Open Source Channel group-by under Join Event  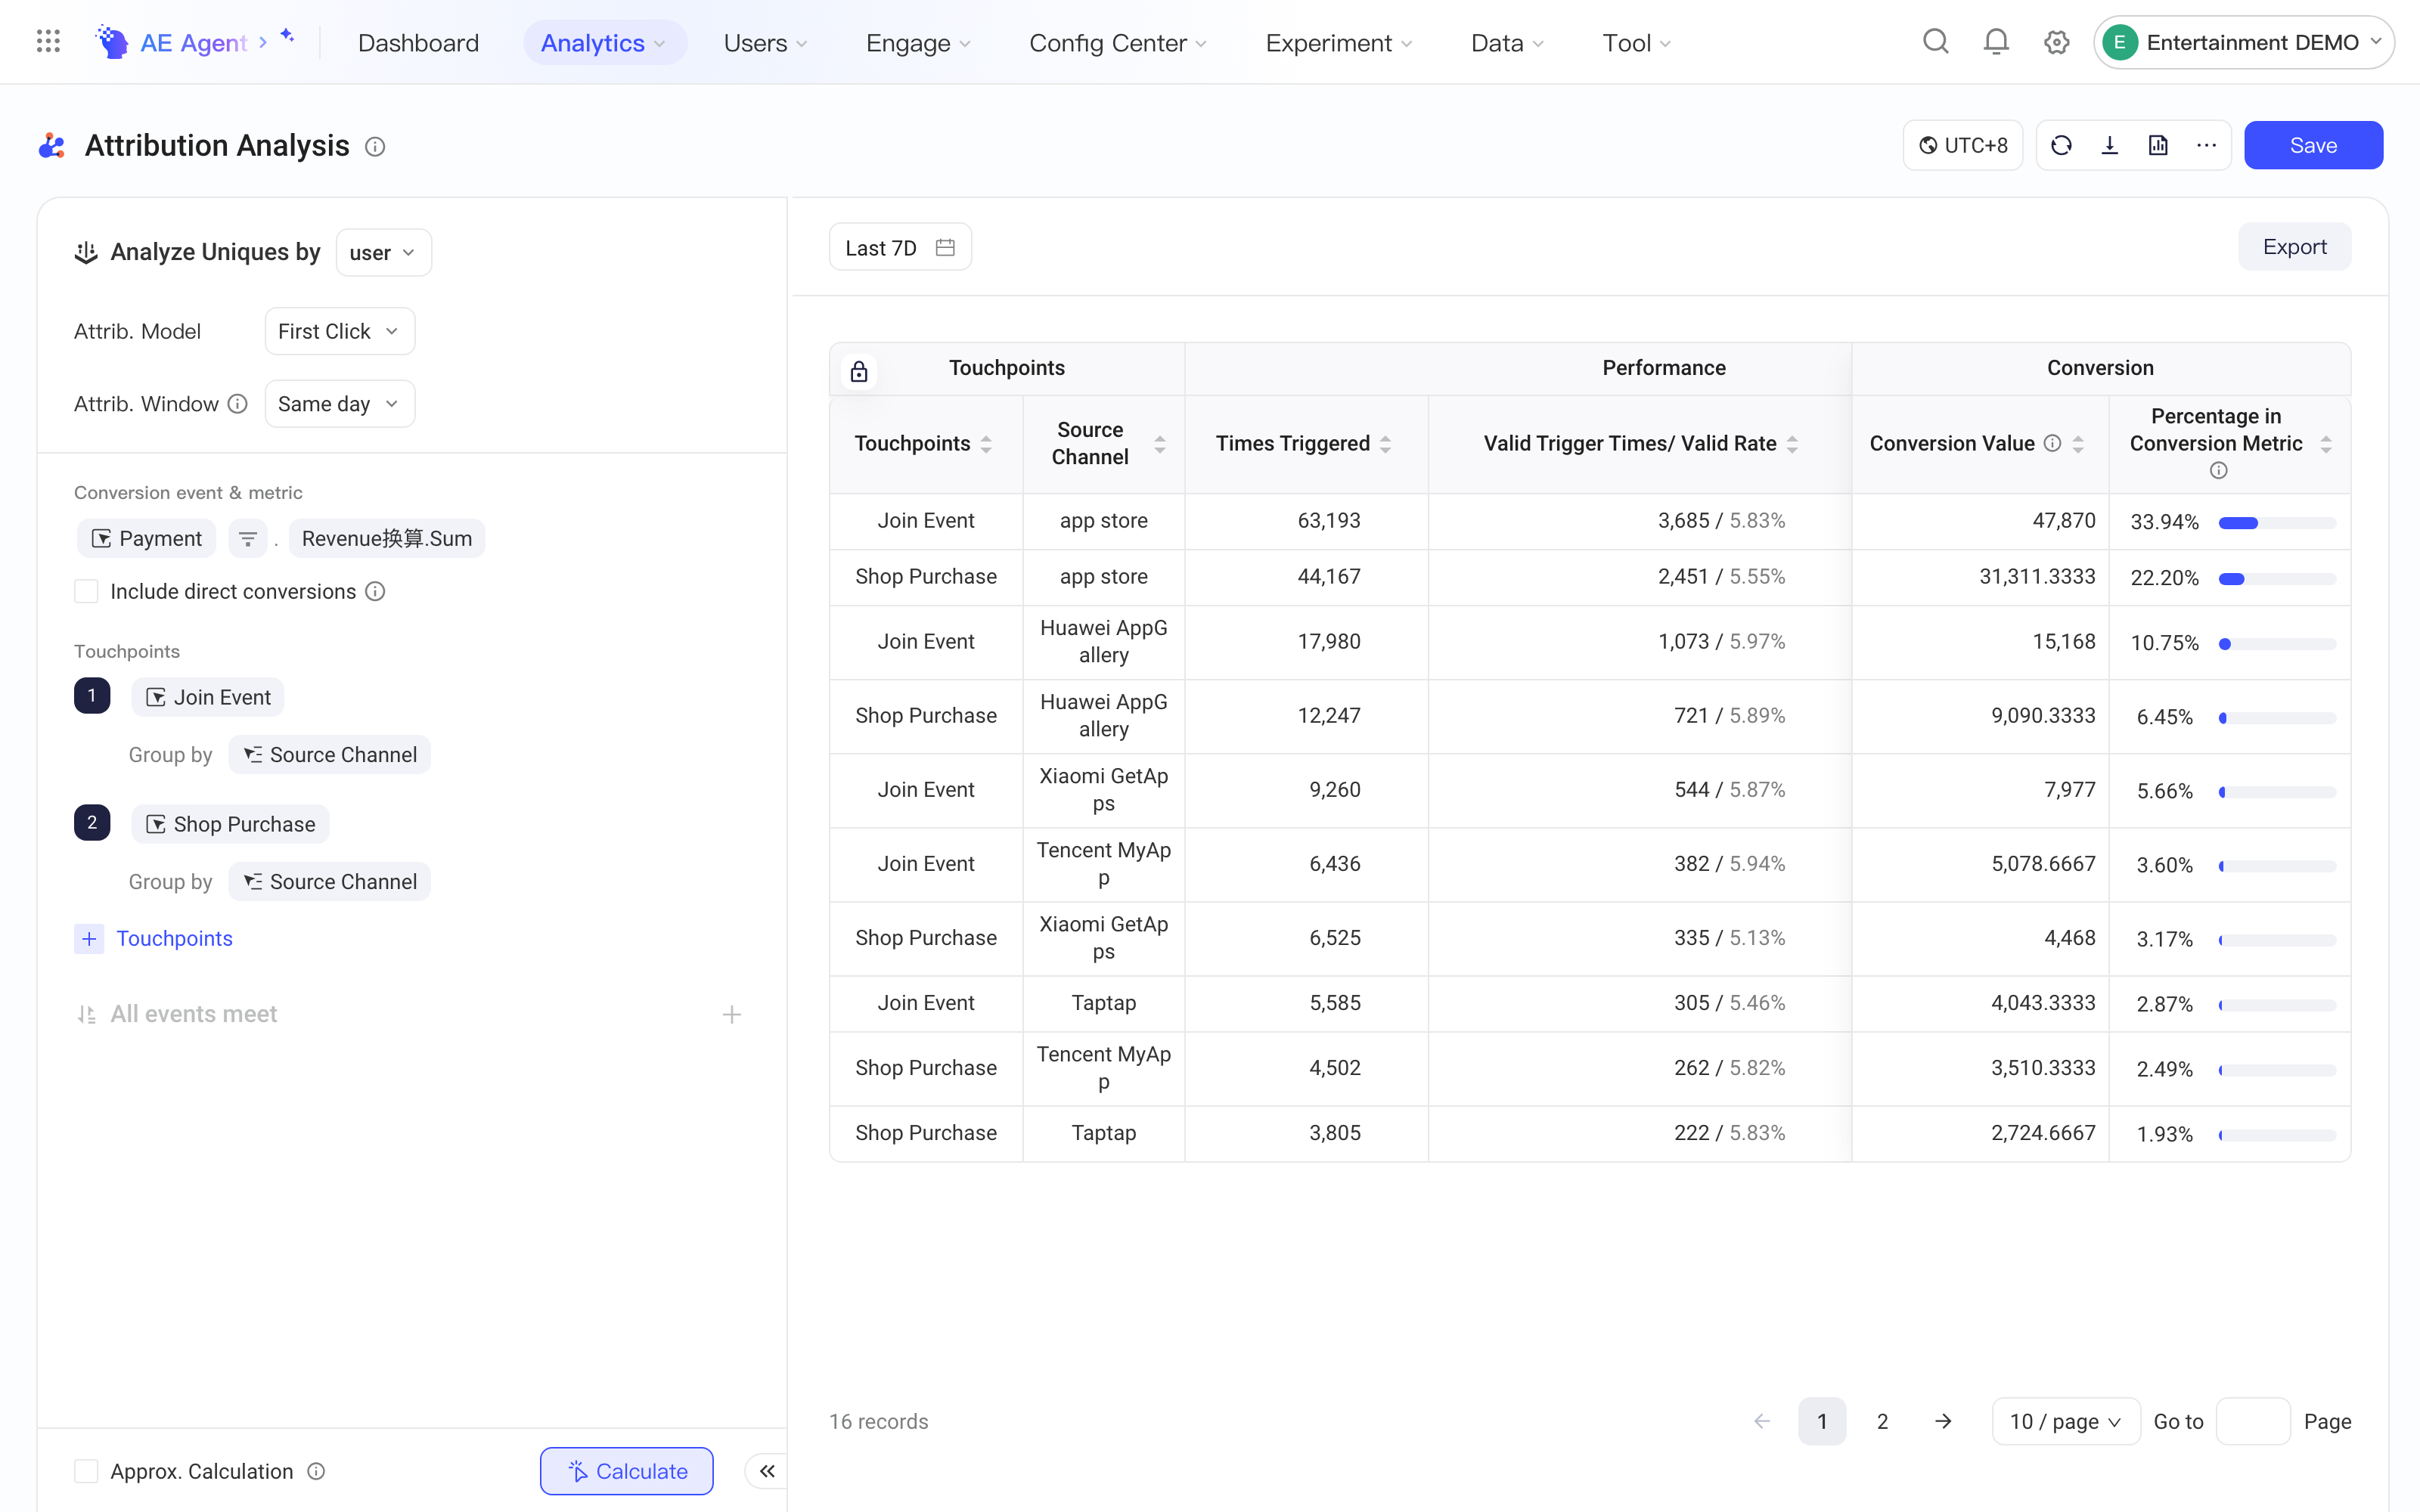330,755
